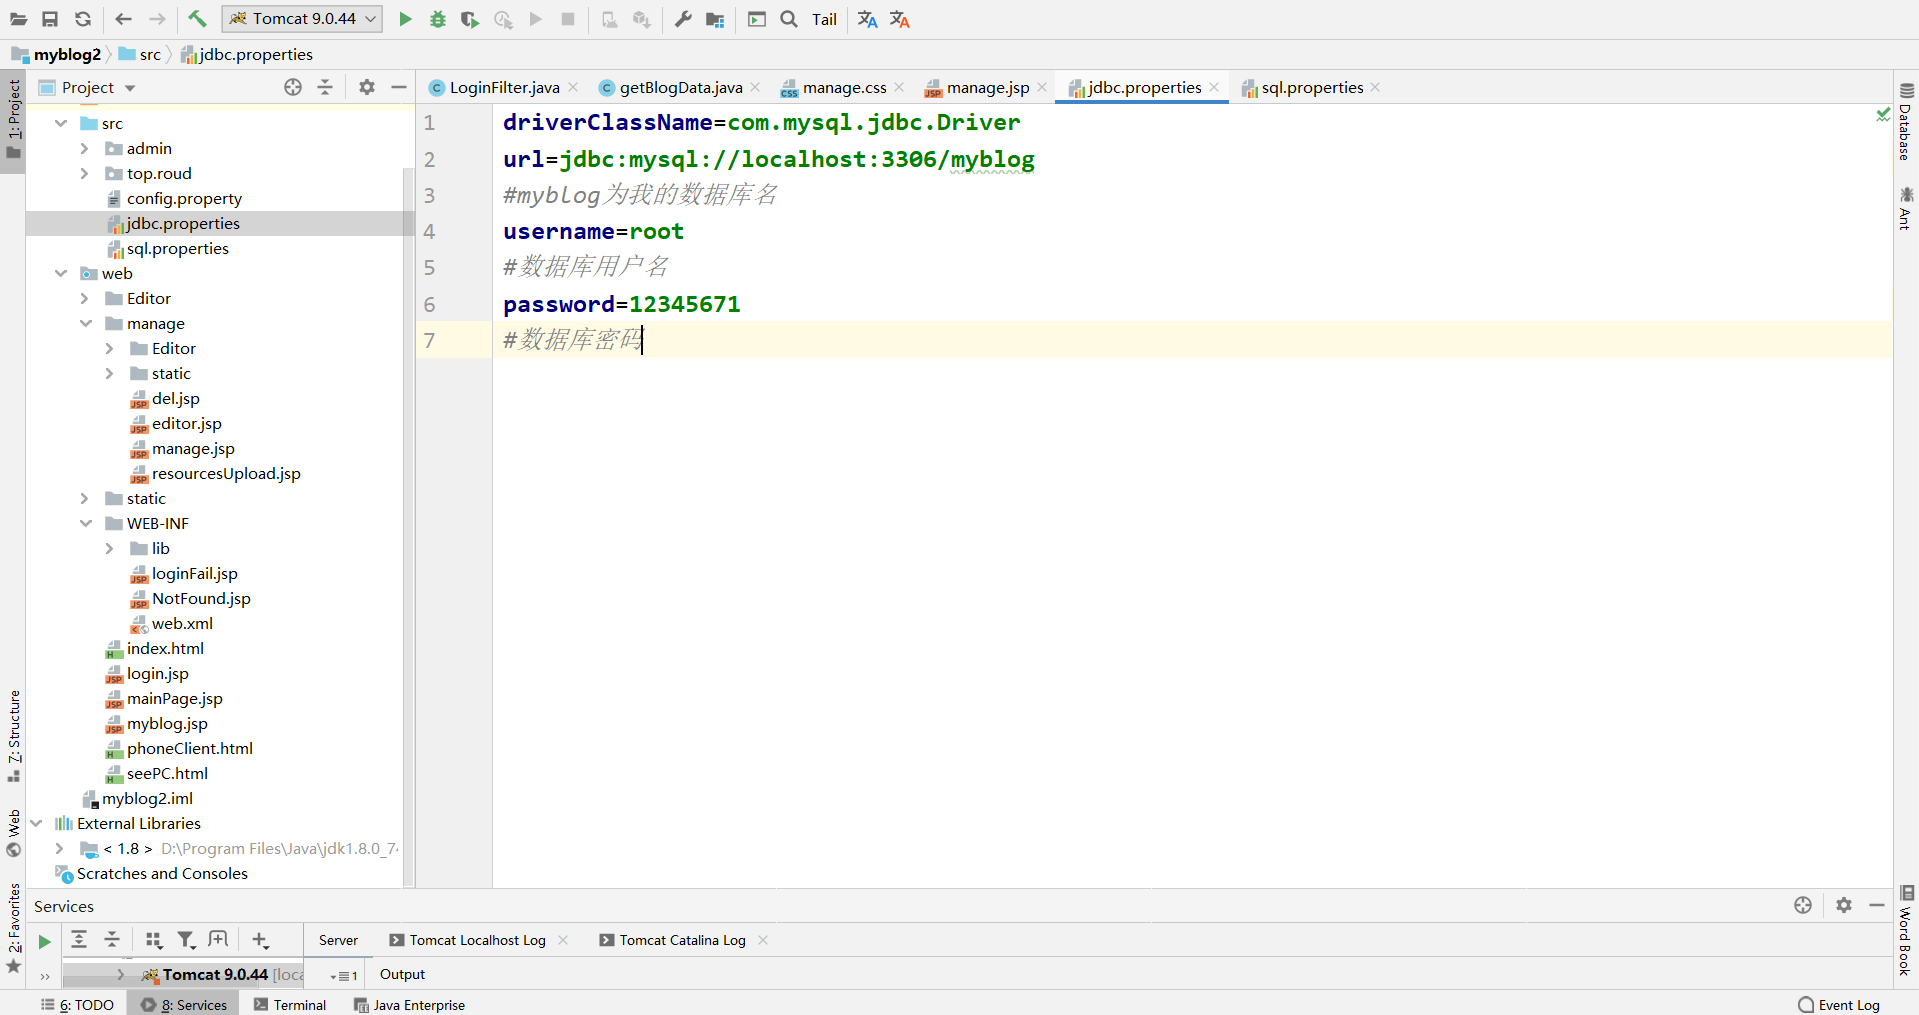This screenshot has height=1015, width=1919.
Task: Collapse the web folder
Action: point(61,273)
